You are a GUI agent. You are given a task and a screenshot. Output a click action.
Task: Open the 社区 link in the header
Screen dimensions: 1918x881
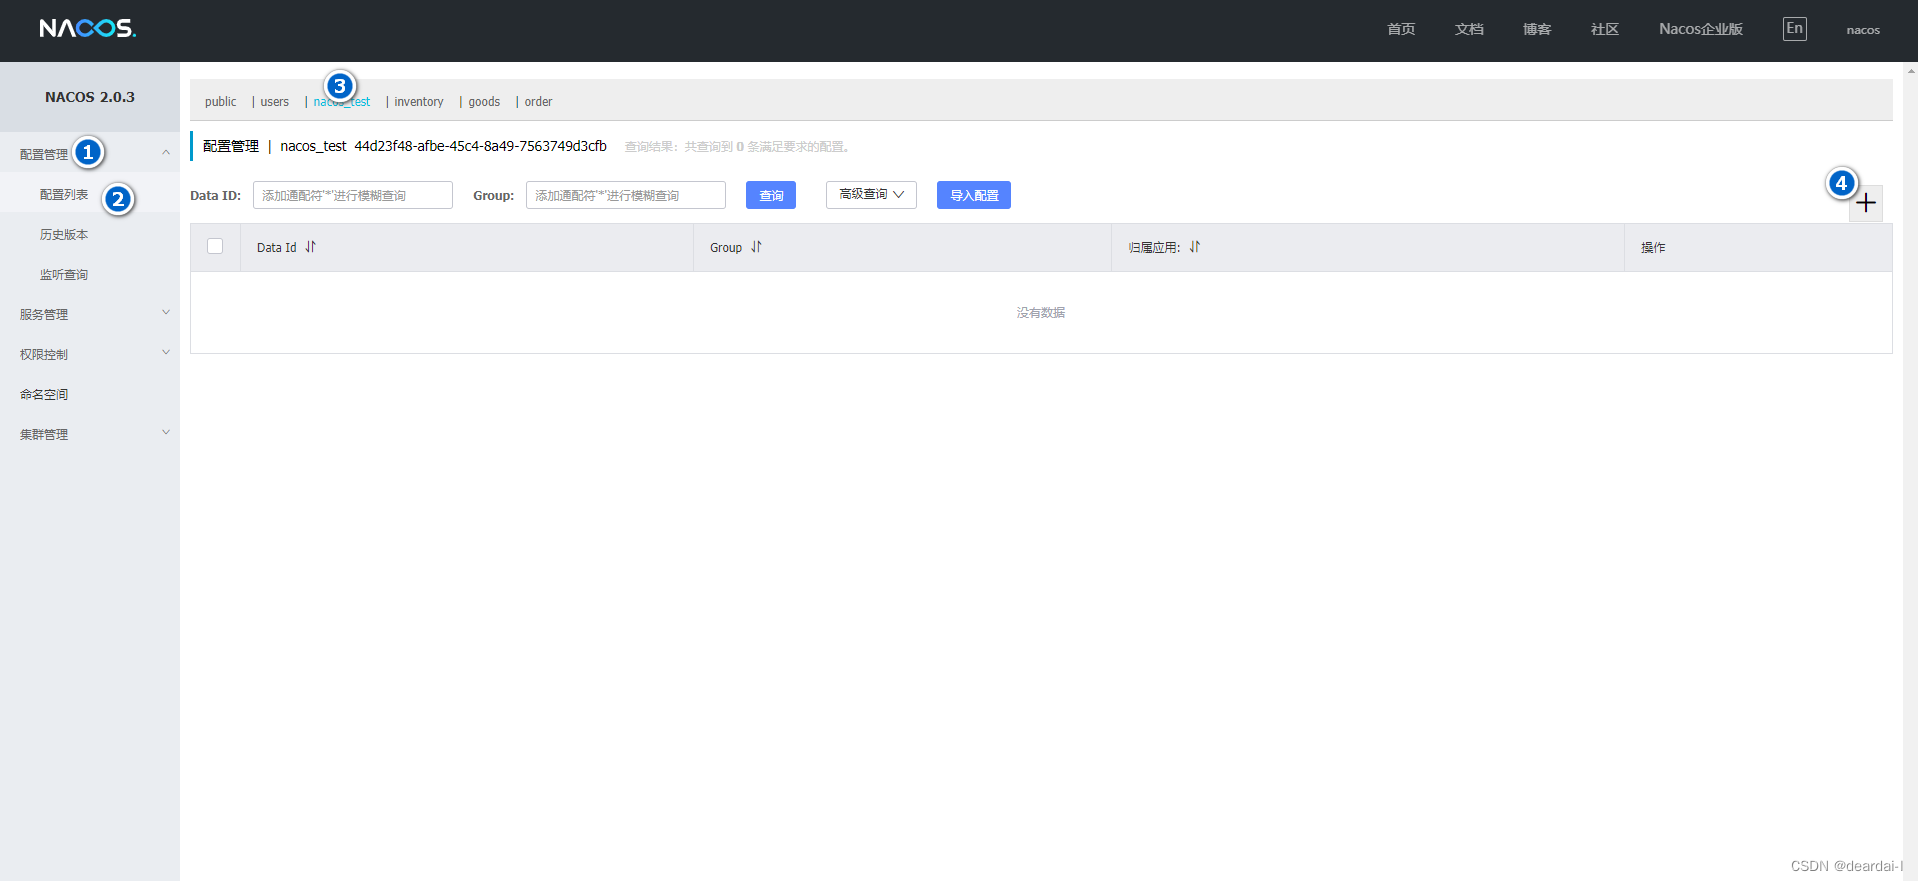coord(1605,29)
